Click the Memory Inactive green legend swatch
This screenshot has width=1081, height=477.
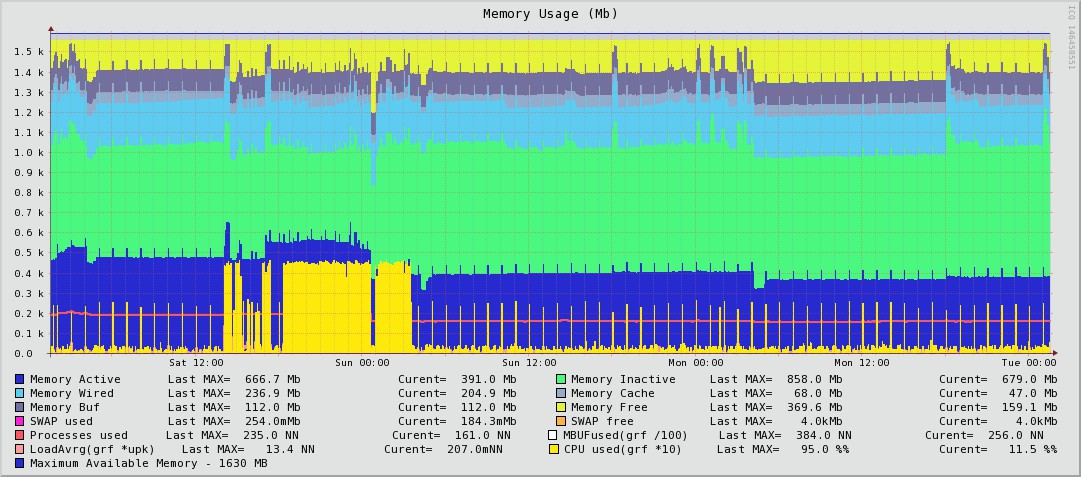click(x=560, y=379)
